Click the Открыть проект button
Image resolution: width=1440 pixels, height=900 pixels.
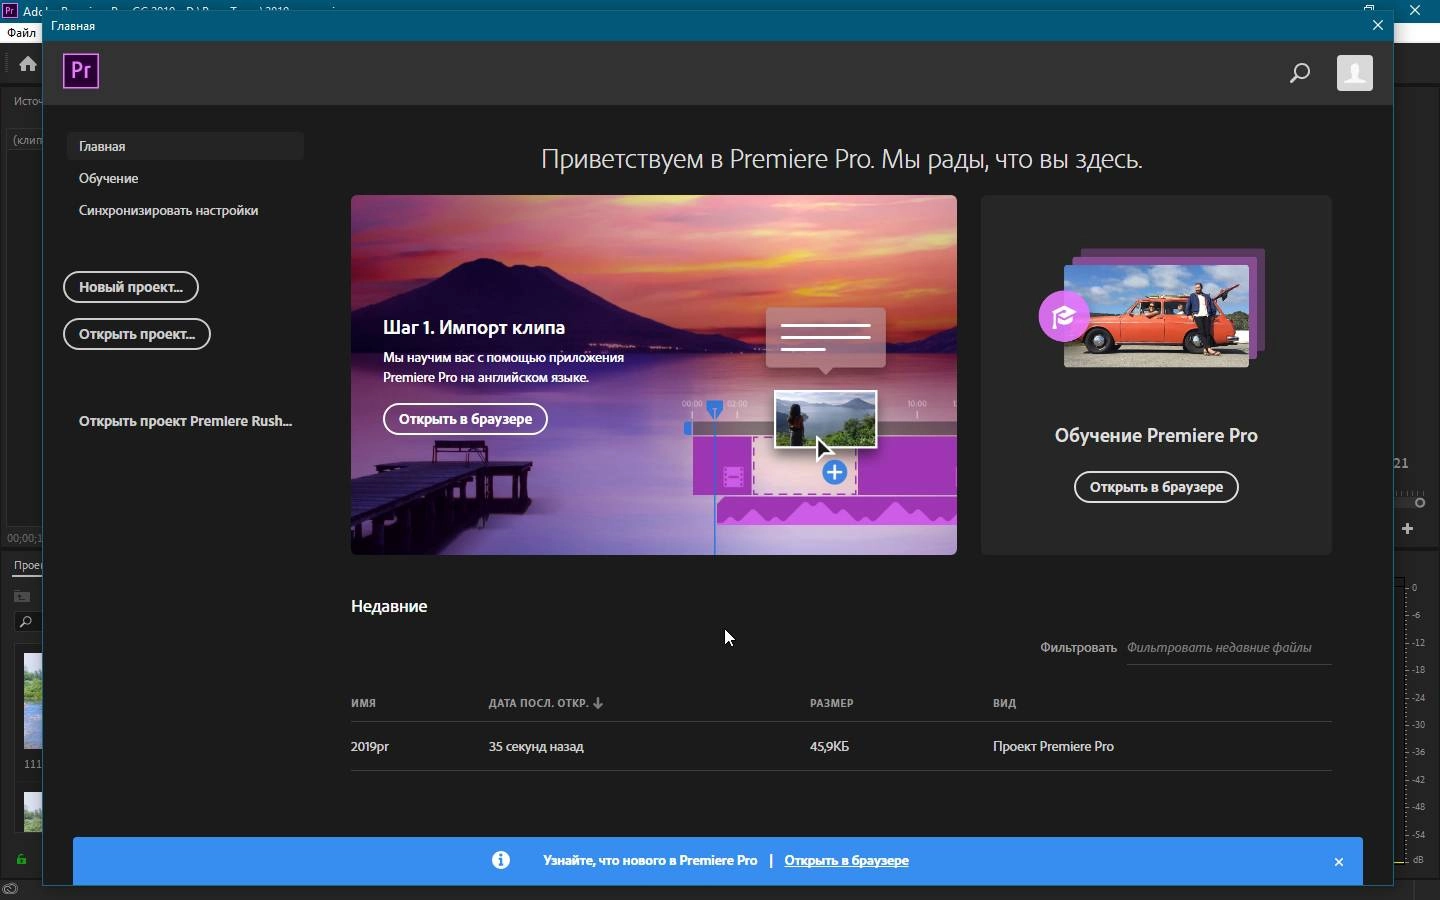pos(137,334)
